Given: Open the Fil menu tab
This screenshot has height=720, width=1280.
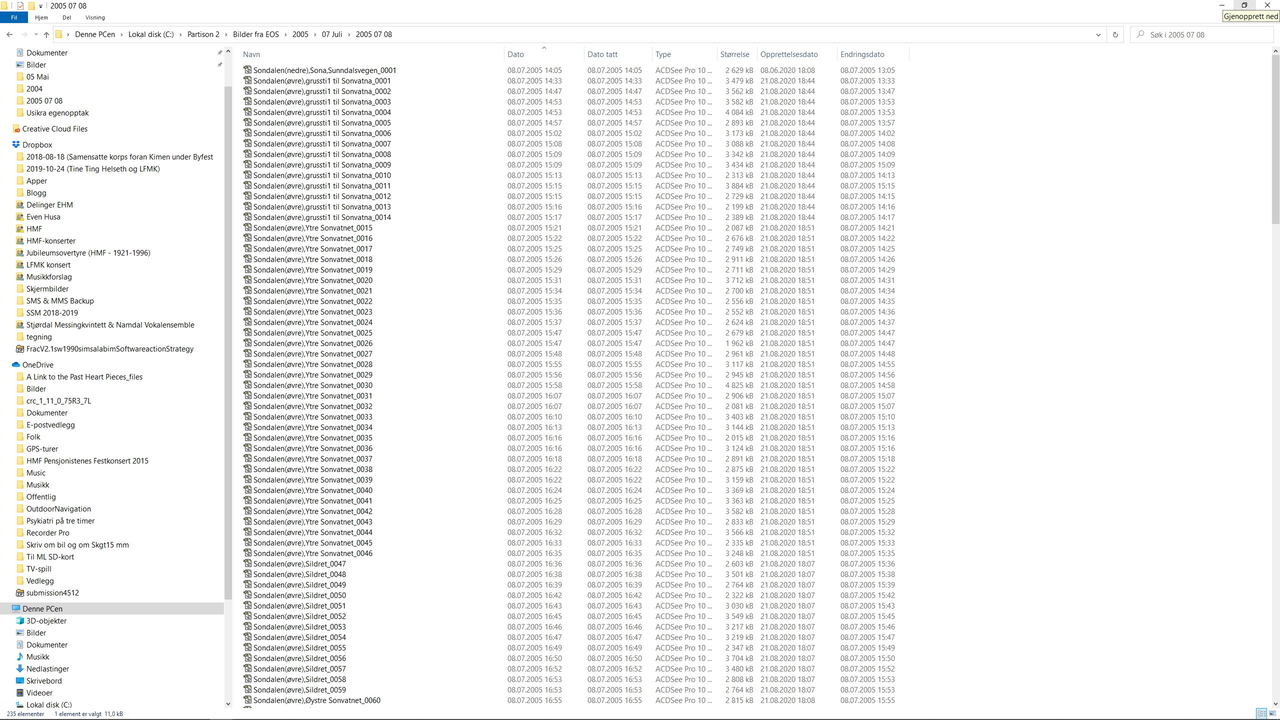Looking at the screenshot, I should 14,17.
